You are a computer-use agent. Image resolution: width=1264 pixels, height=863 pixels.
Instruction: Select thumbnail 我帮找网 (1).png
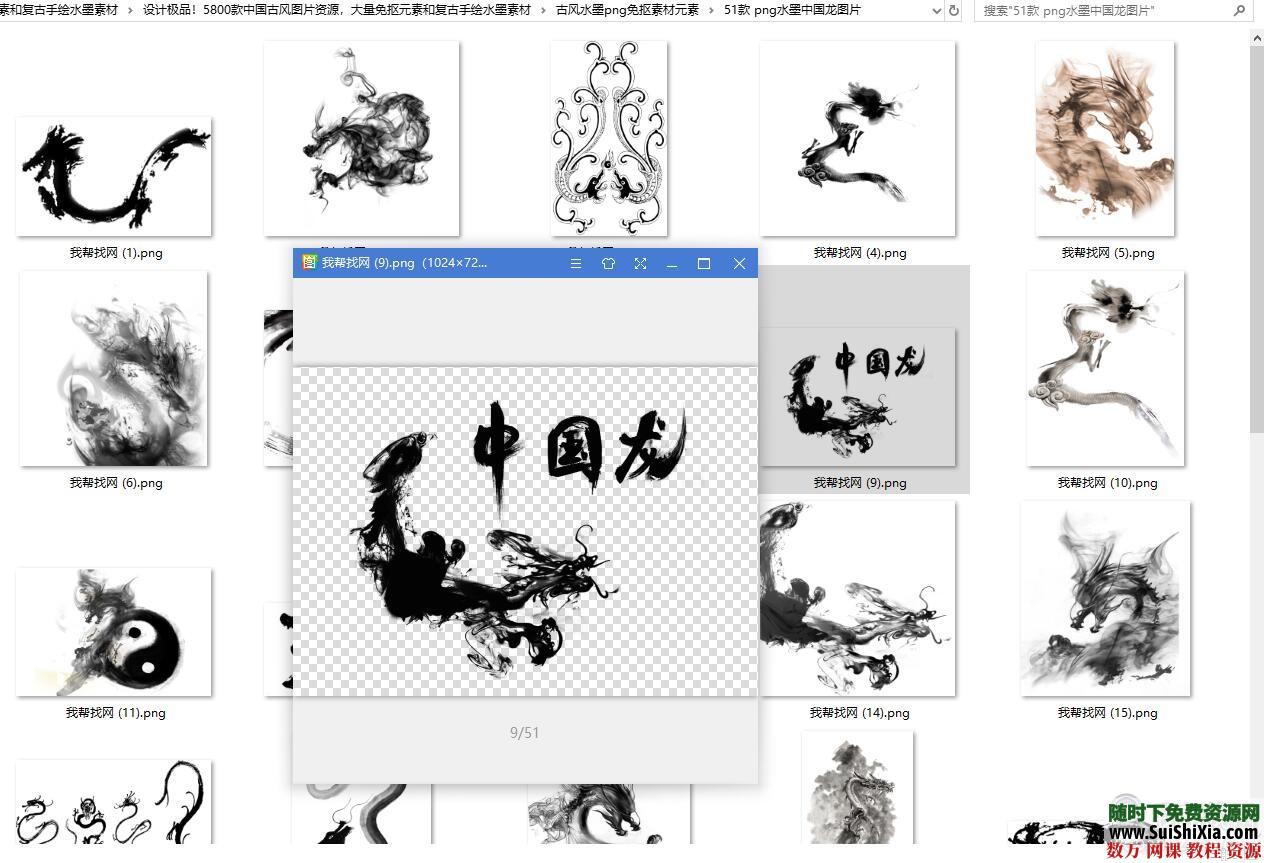[x=114, y=177]
